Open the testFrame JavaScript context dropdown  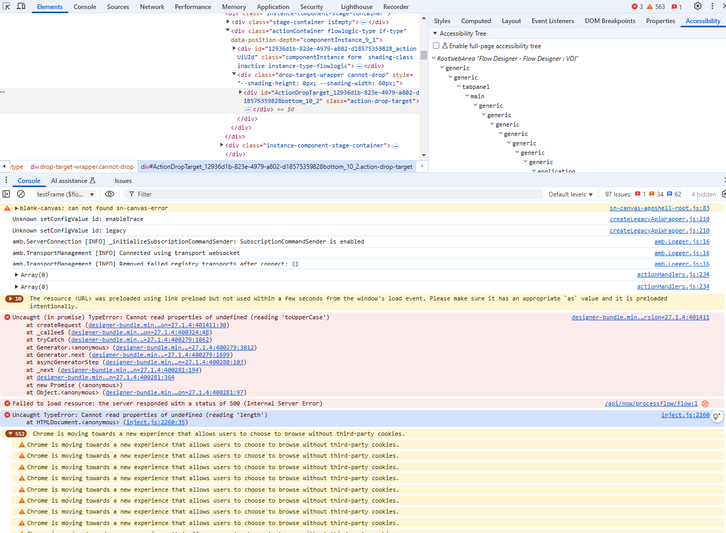point(65,194)
